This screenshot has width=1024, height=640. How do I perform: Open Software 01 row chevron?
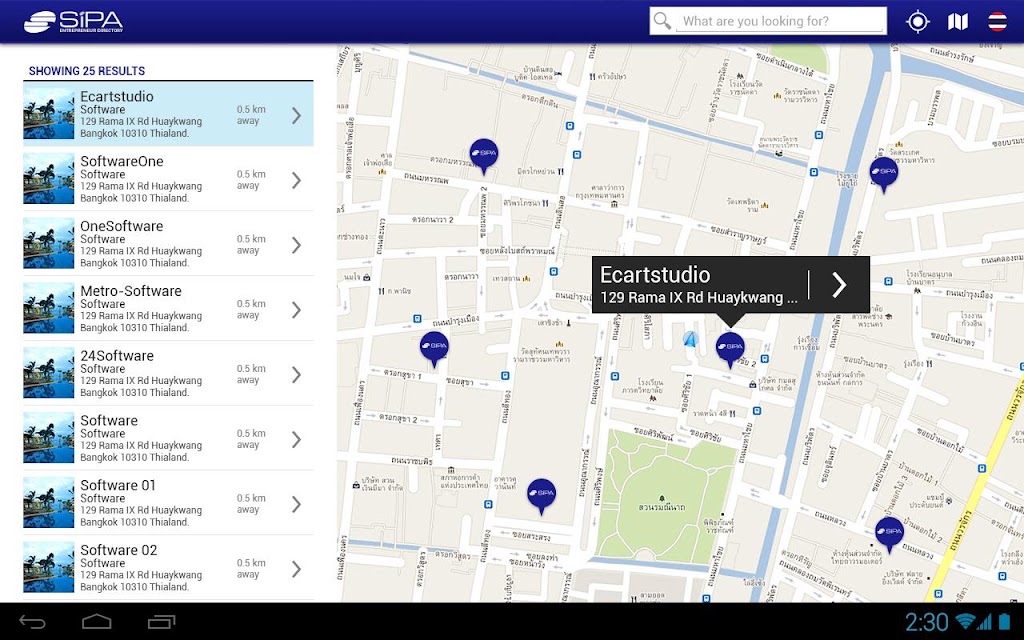(x=296, y=504)
